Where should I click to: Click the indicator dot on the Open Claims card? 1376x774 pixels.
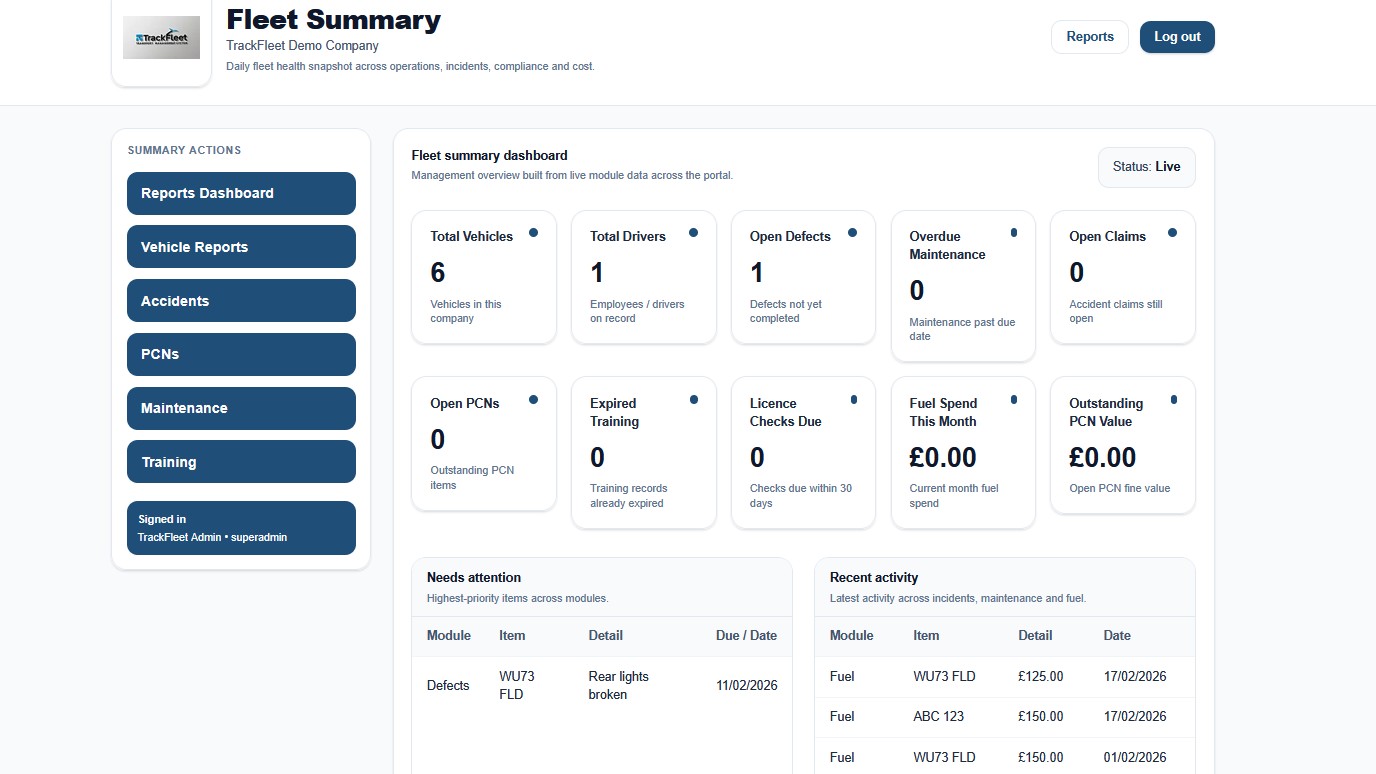1173,232
